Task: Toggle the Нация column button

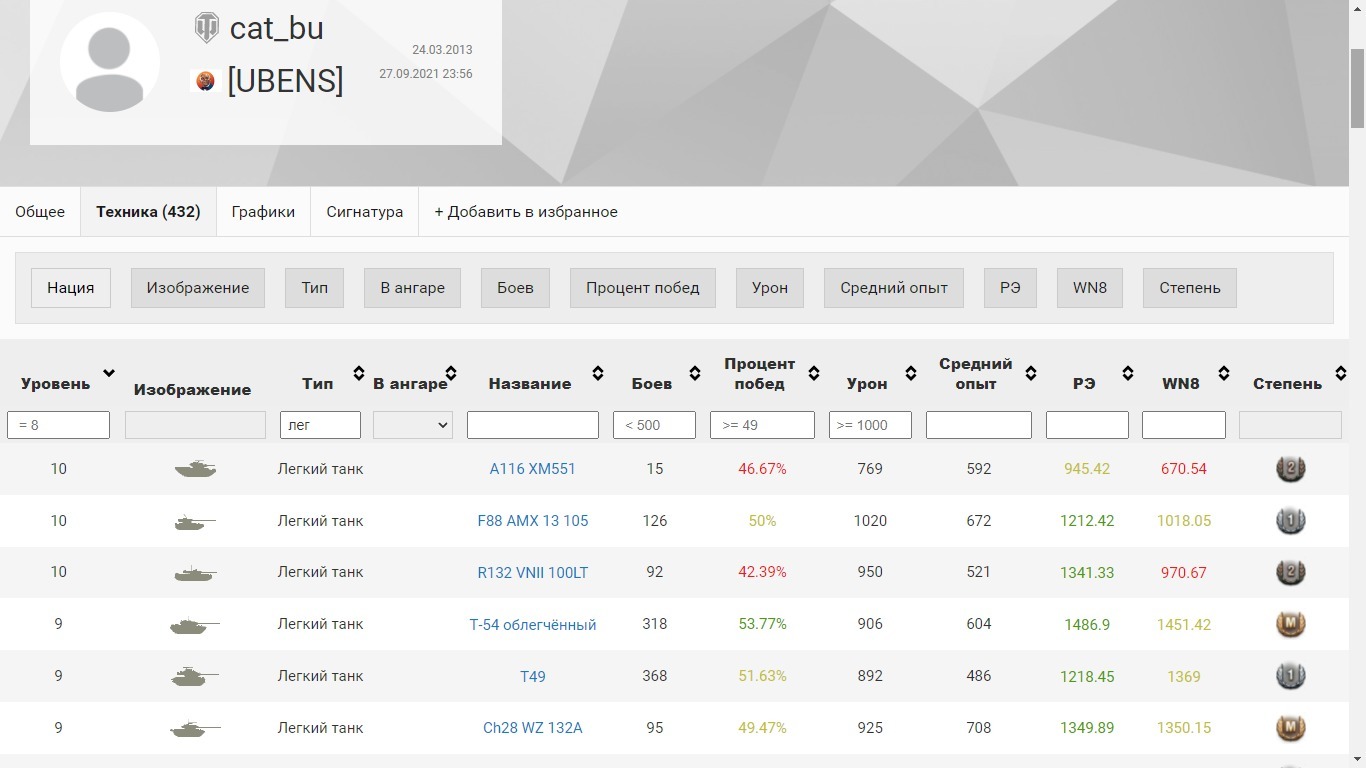Action: [x=71, y=288]
